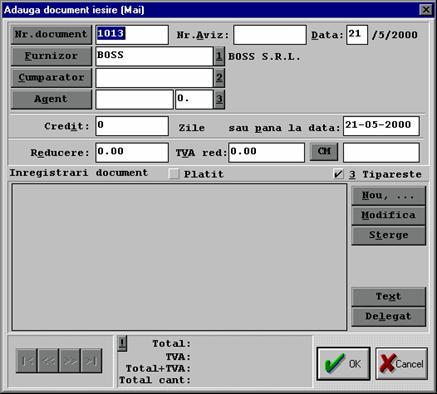Uncheck the Tipareste checkbox

tap(338, 174)
